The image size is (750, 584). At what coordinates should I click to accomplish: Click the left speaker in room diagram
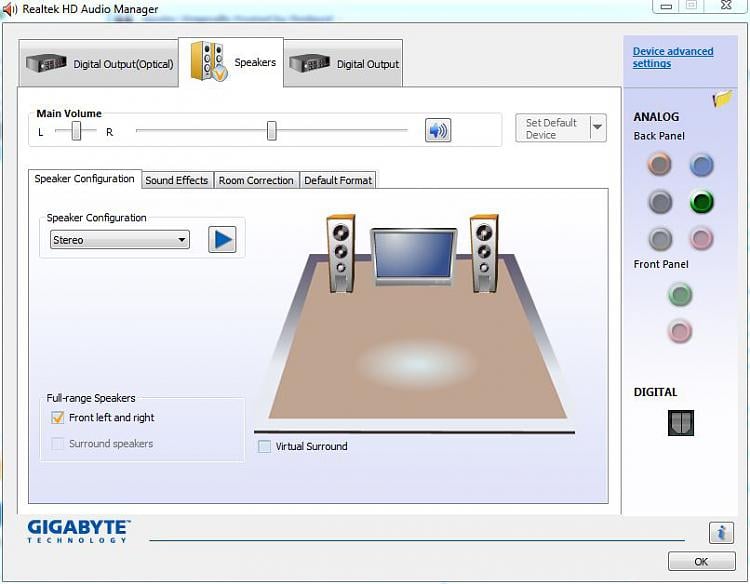341,253
